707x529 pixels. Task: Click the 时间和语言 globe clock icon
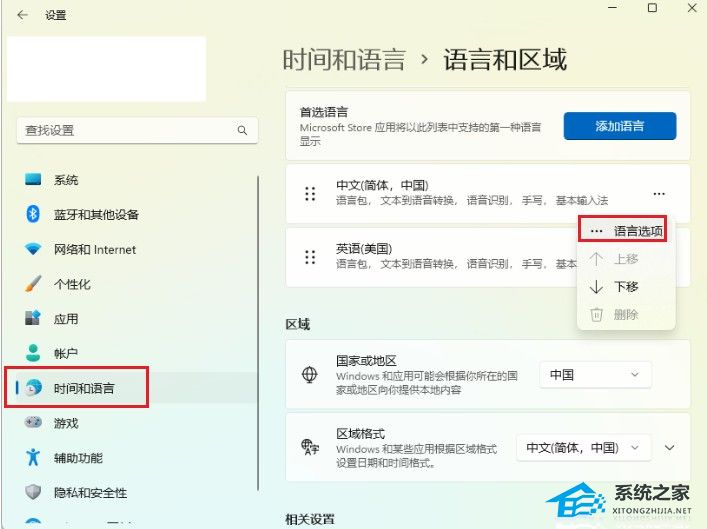33,388
